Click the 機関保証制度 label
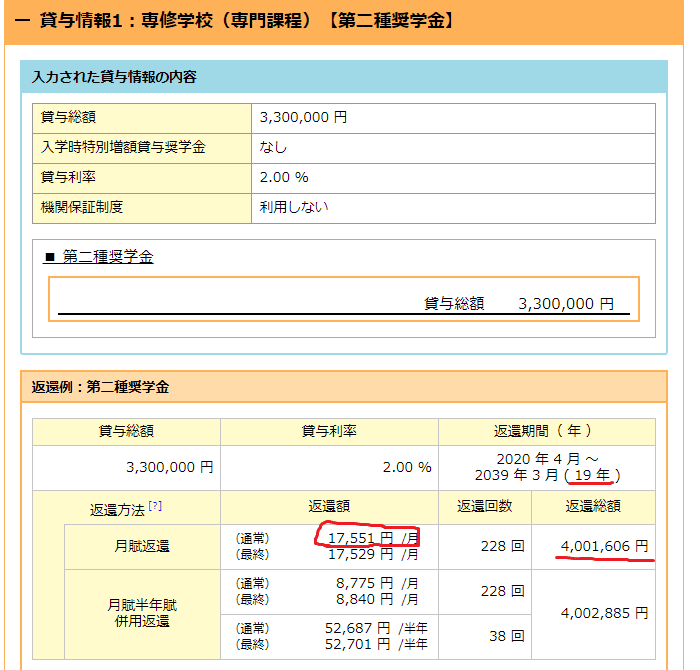 (x=82, y=207)
